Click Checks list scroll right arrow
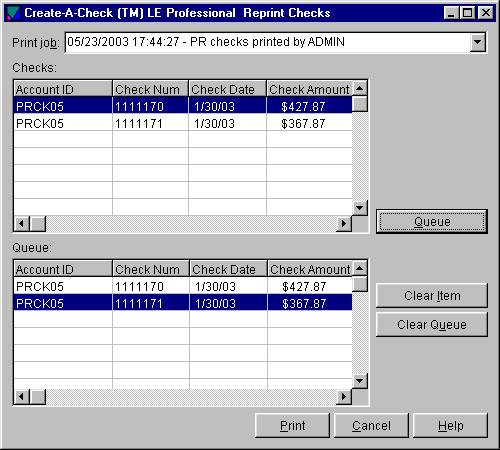This screenshot has height=450, width=500. pyautogui.click(x=344, y=223)
